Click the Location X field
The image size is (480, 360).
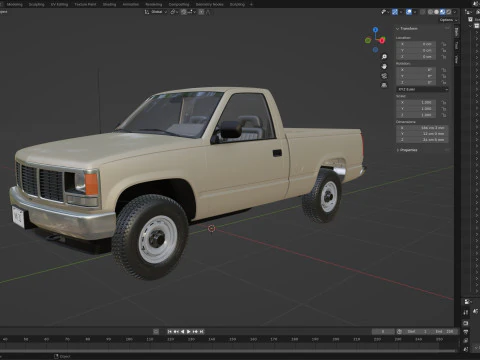pyautogui.click(x=416, y=44)
